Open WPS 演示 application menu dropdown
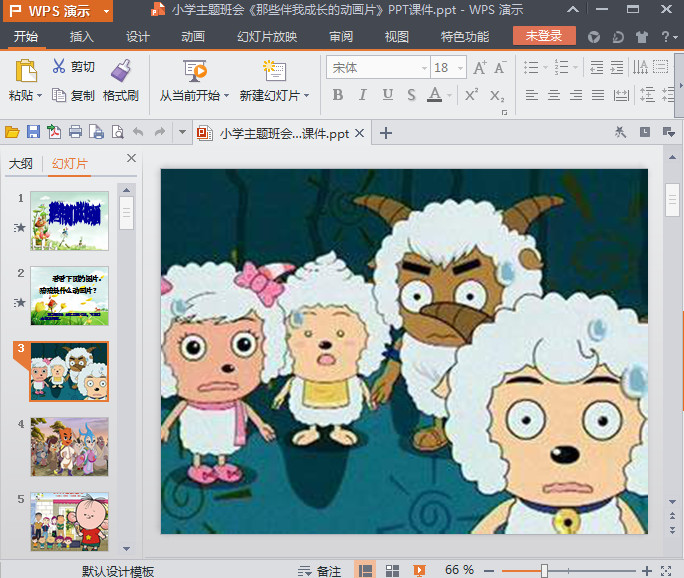The height and width of the screenshot is (578, 684). click(106, 11)
